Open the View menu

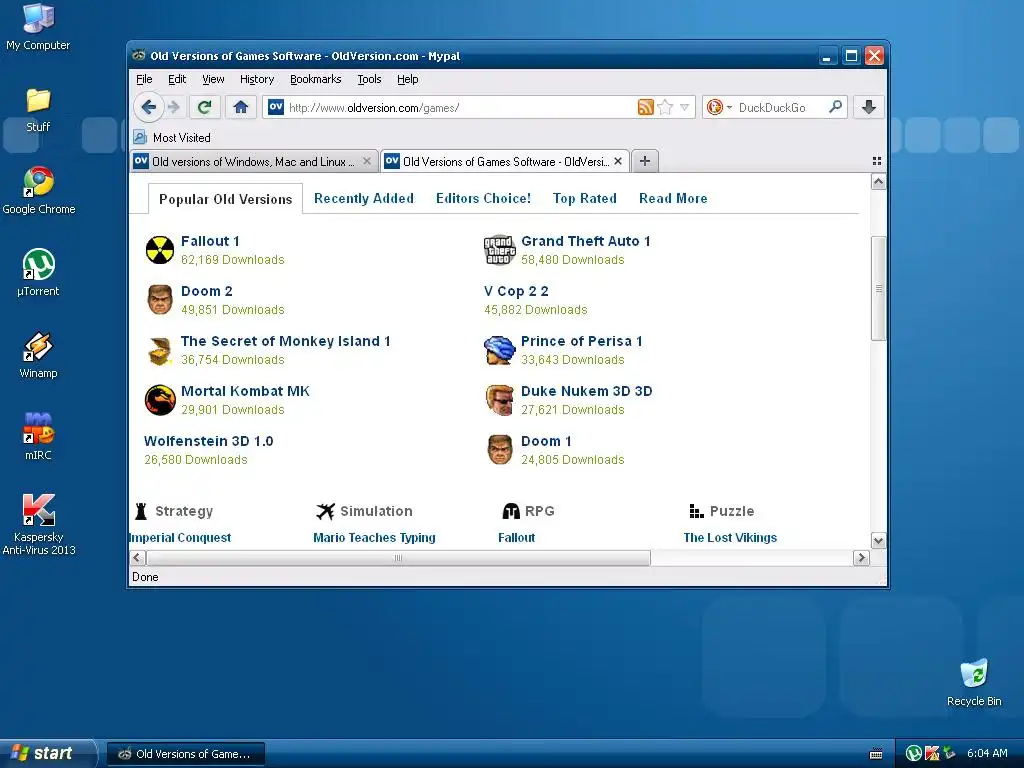pos(213,79)
